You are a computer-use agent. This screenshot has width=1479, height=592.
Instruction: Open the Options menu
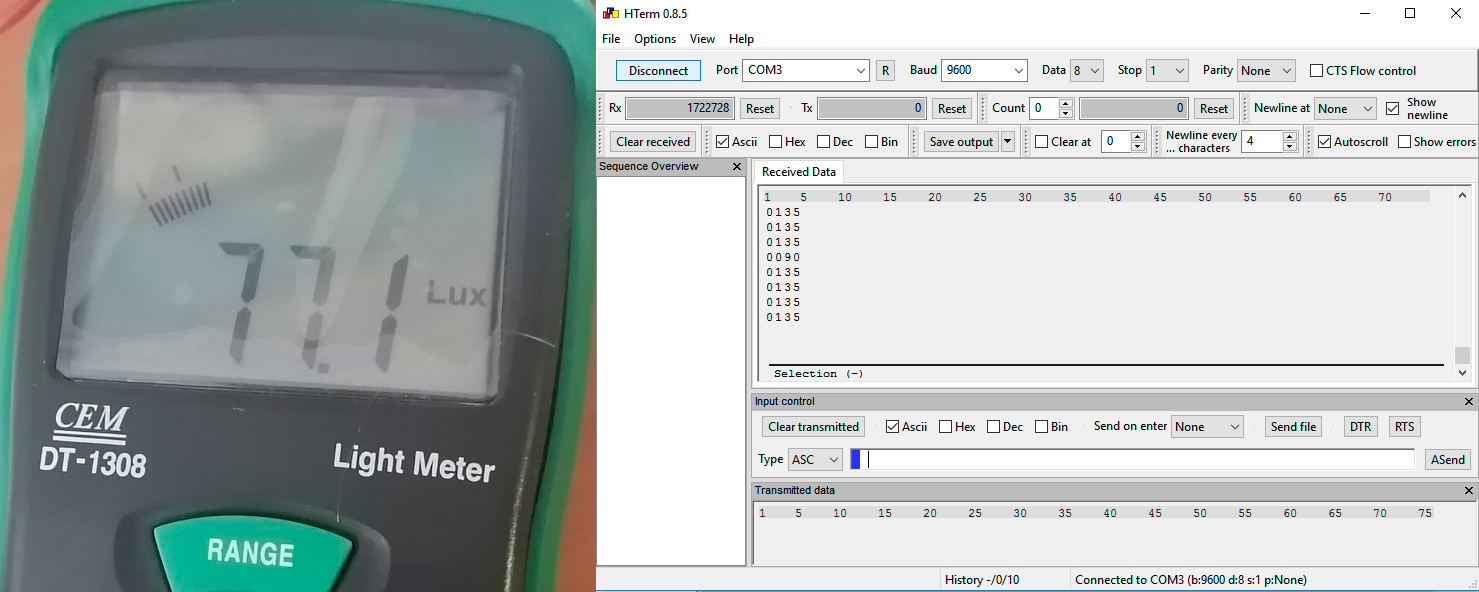(x=655, y=39)
